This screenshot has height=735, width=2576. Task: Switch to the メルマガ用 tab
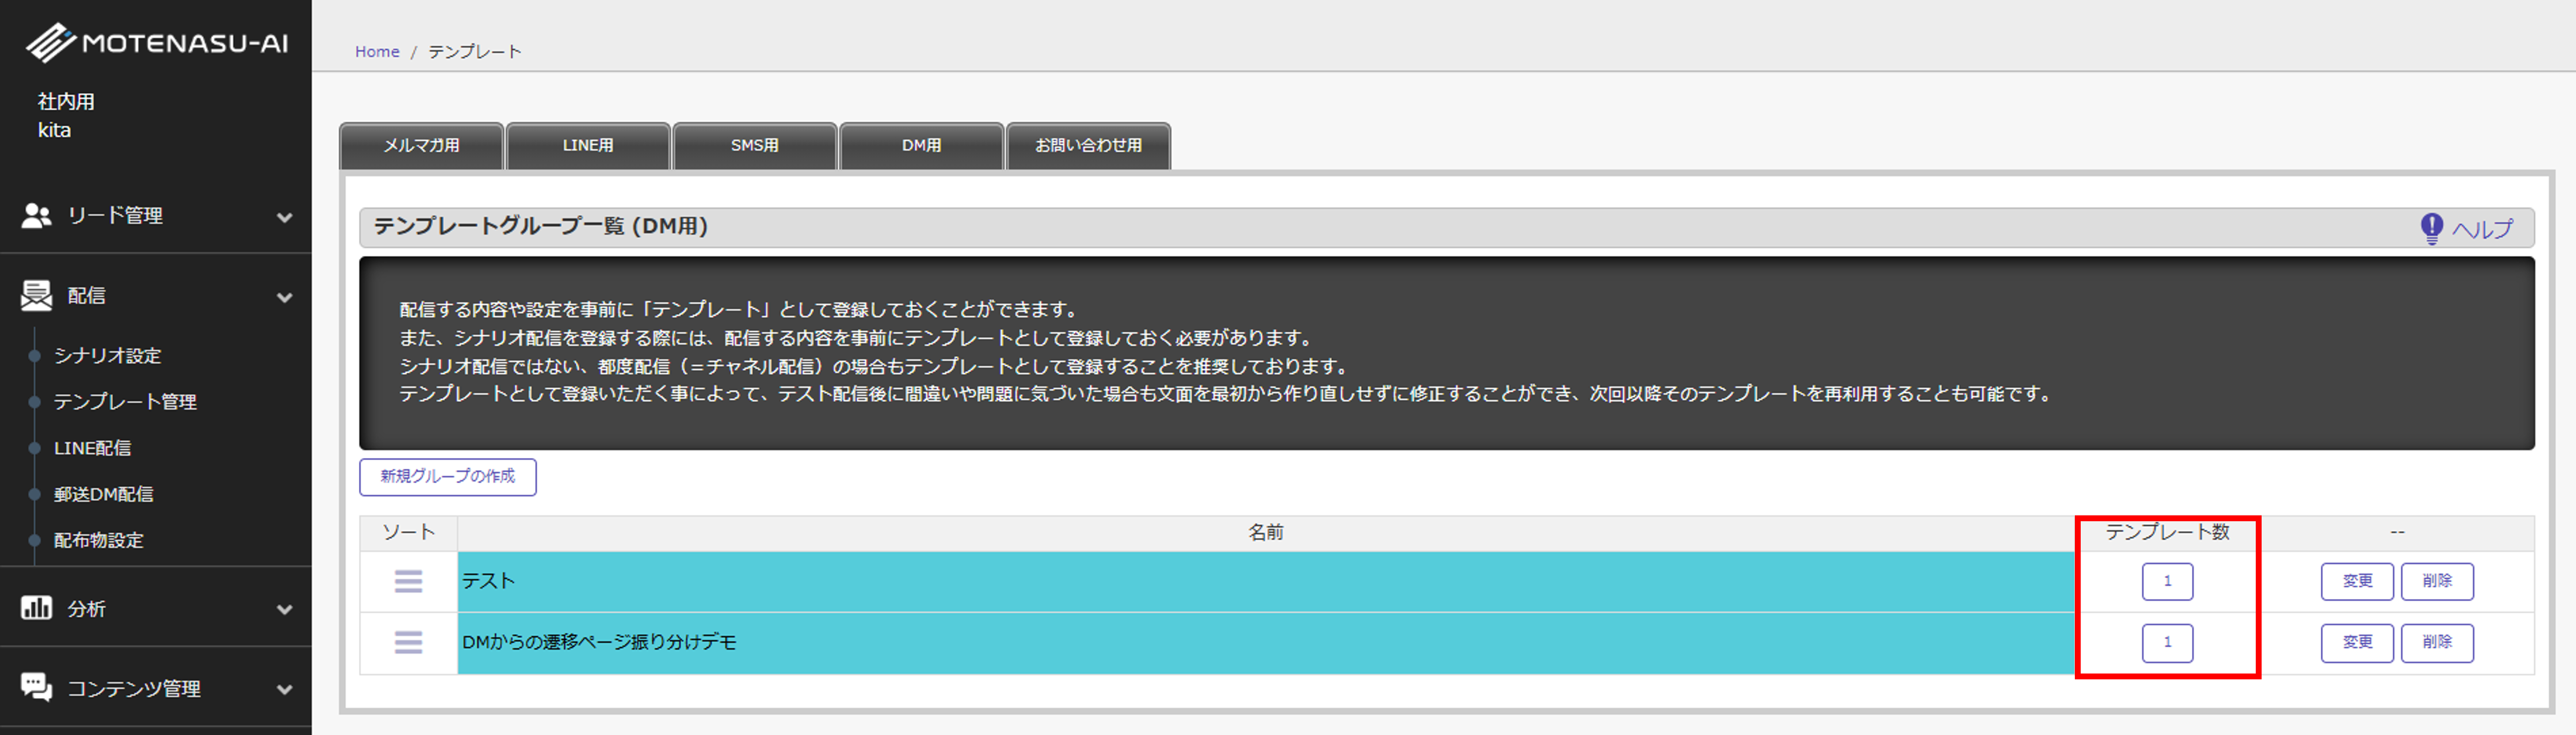(421, 146)
